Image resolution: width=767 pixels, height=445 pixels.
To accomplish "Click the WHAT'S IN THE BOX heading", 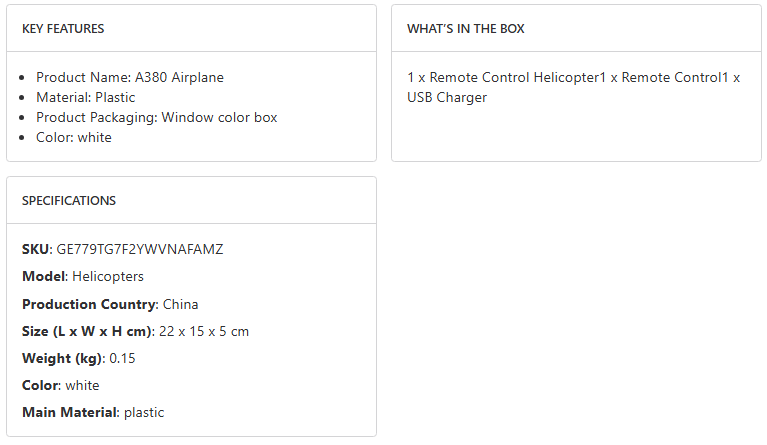I will tap(465, 29).
